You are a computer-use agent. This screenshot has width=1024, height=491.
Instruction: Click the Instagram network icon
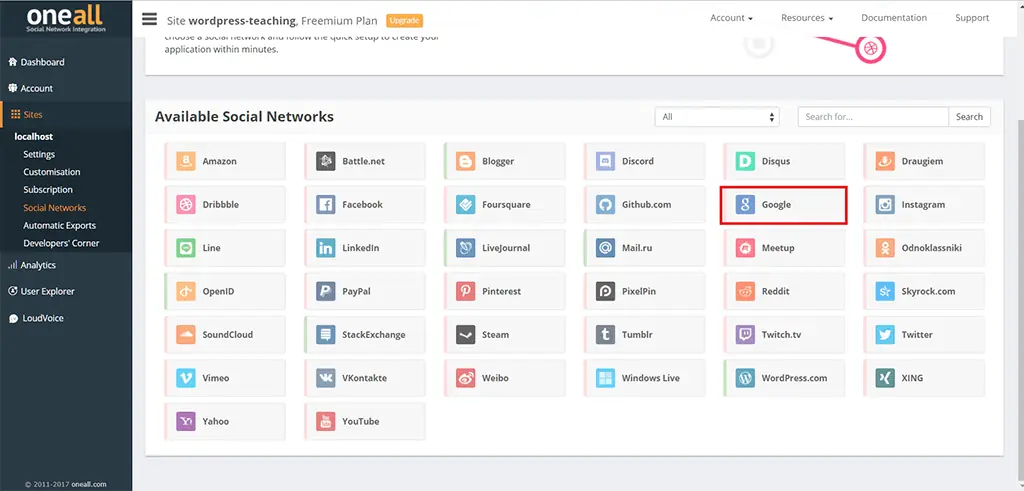(885, 204)
